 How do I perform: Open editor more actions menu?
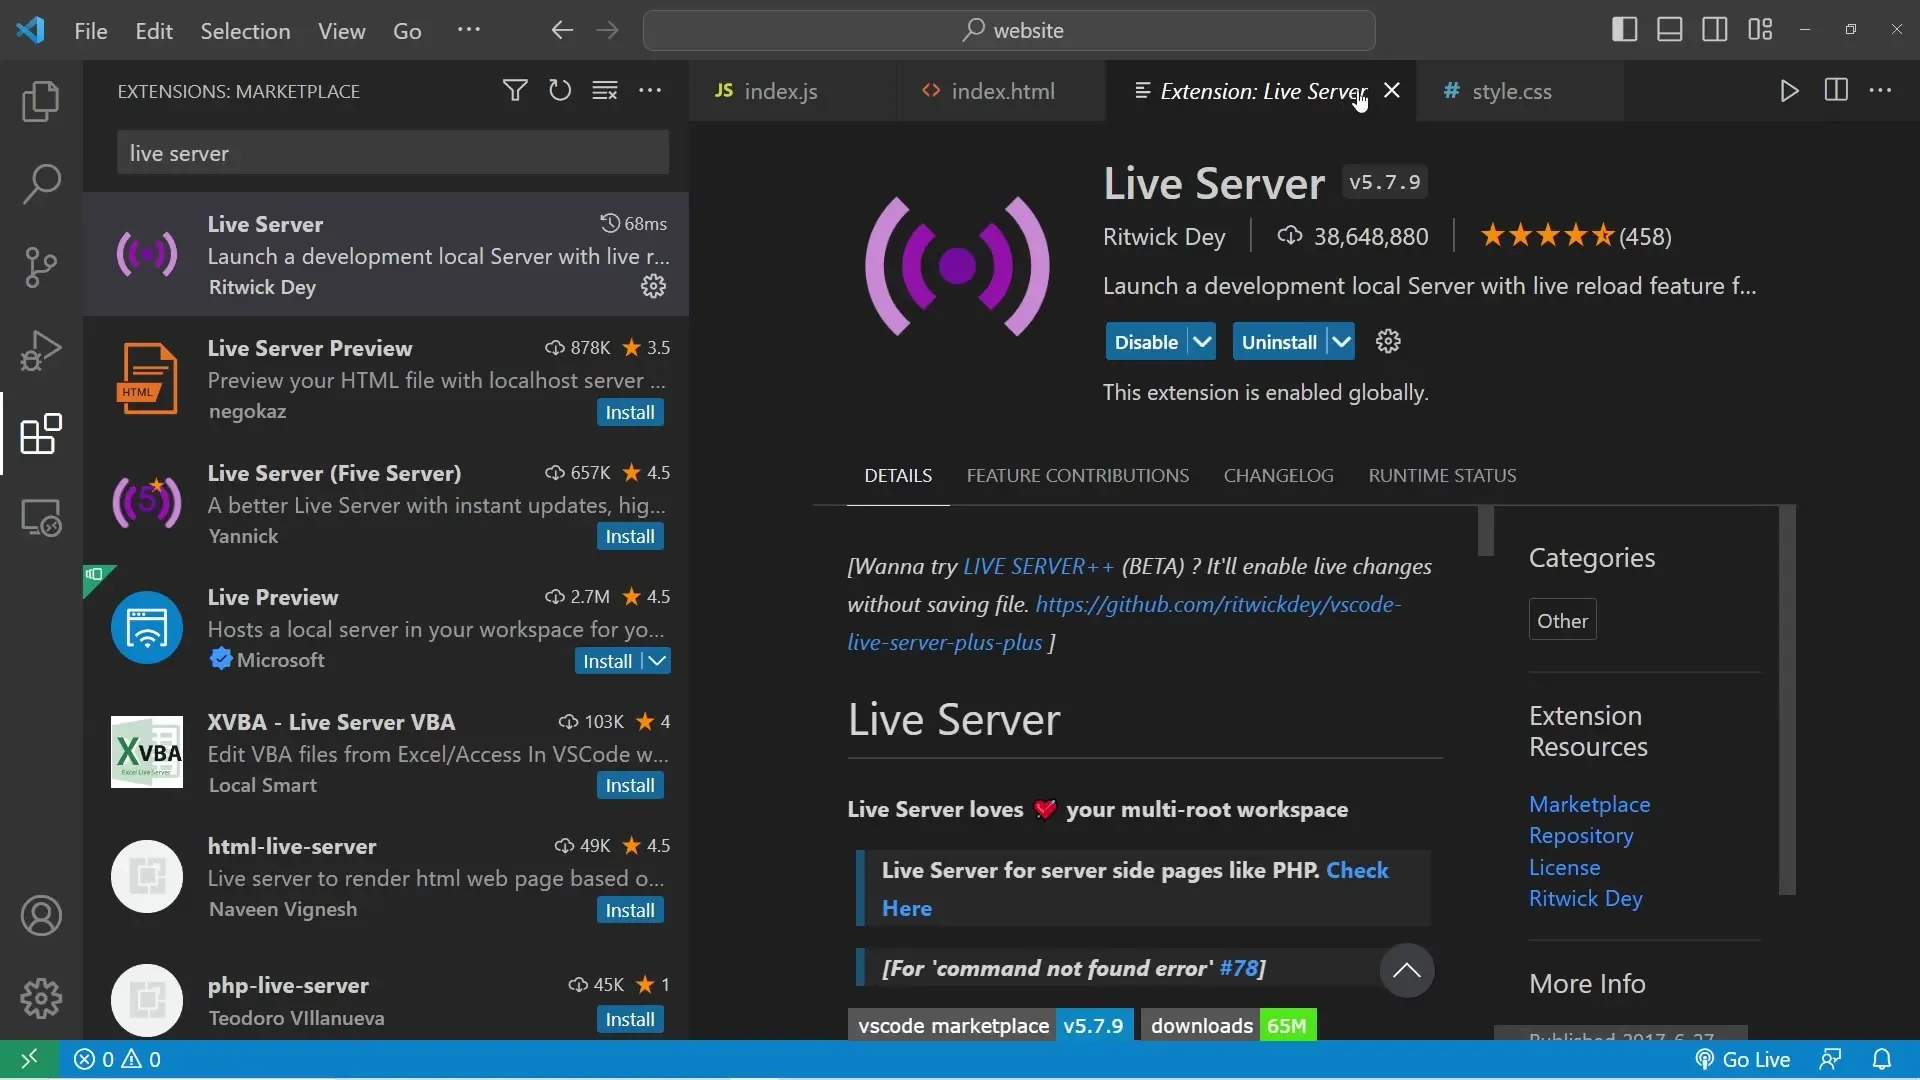pyautogui.click(x=1880, y=91)
